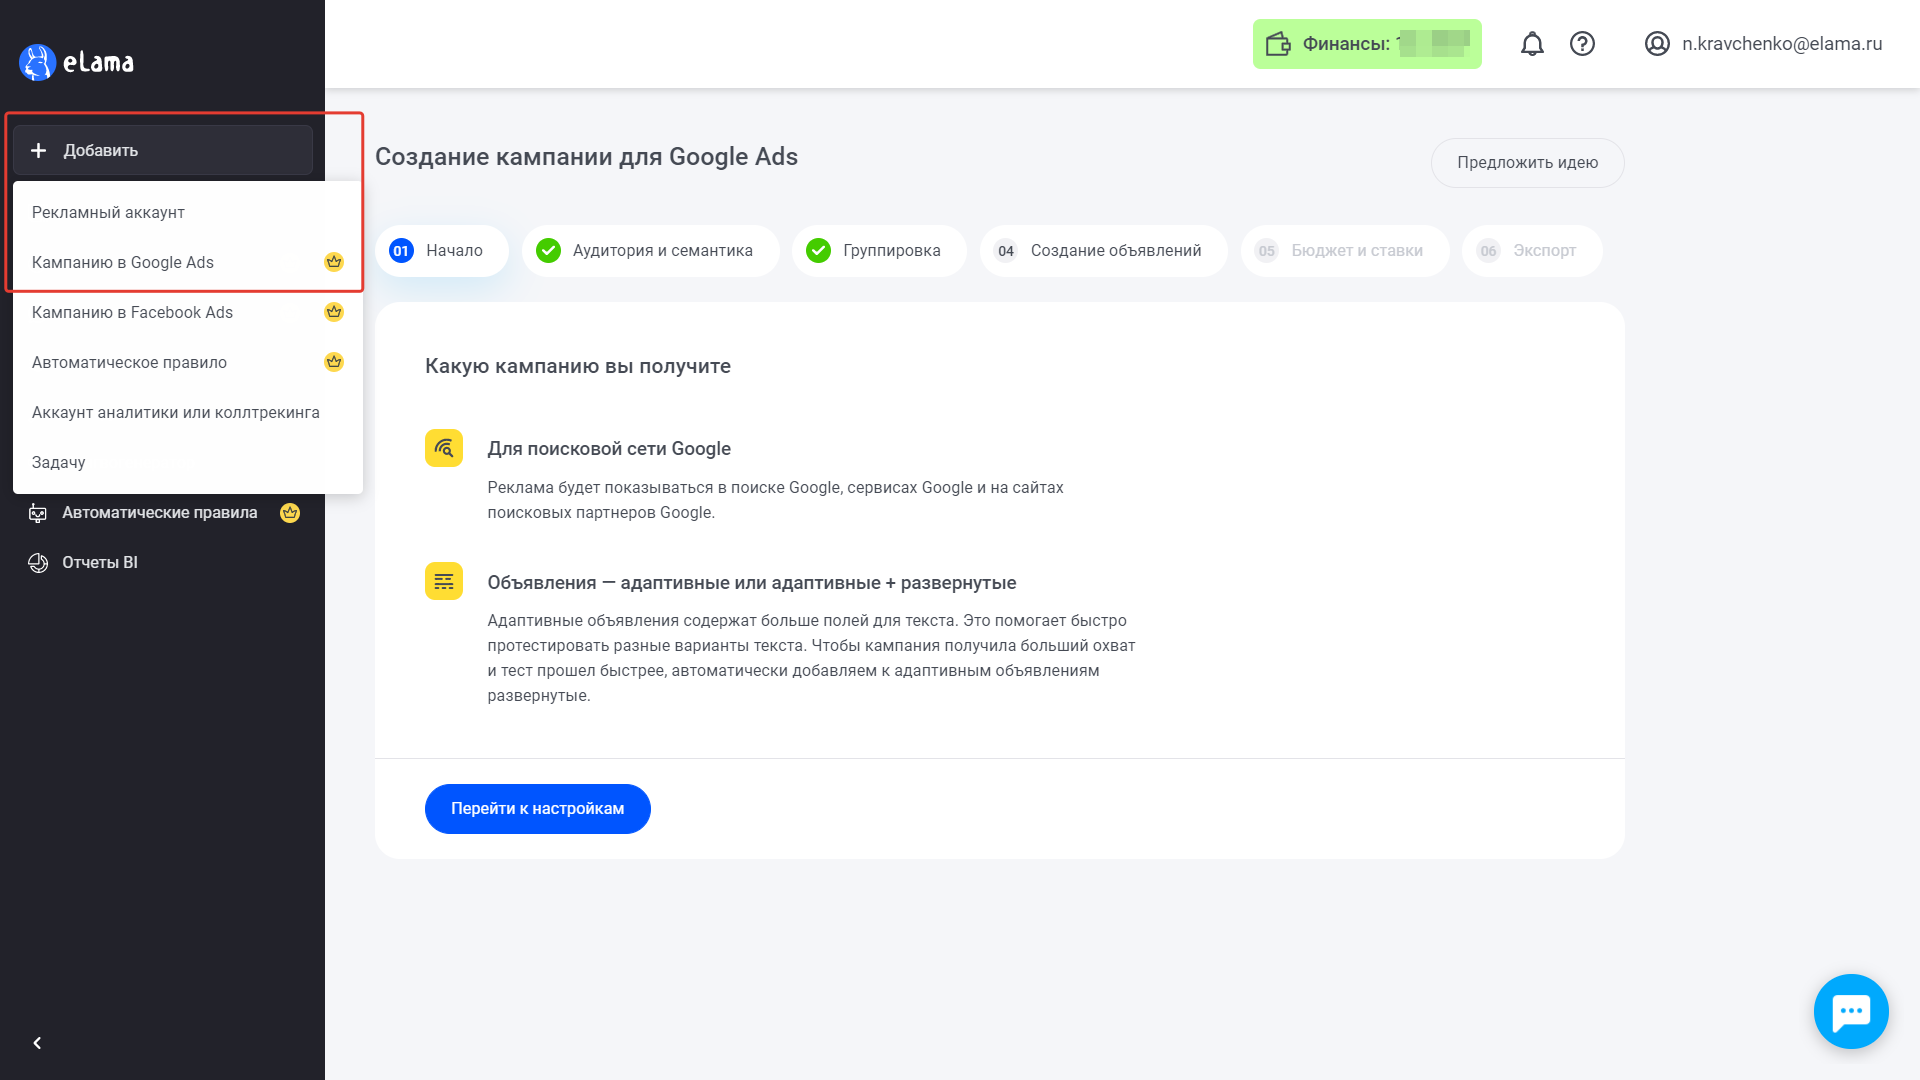
Task: Click crown icon beside Автоматическое правило
Action: 334,362
